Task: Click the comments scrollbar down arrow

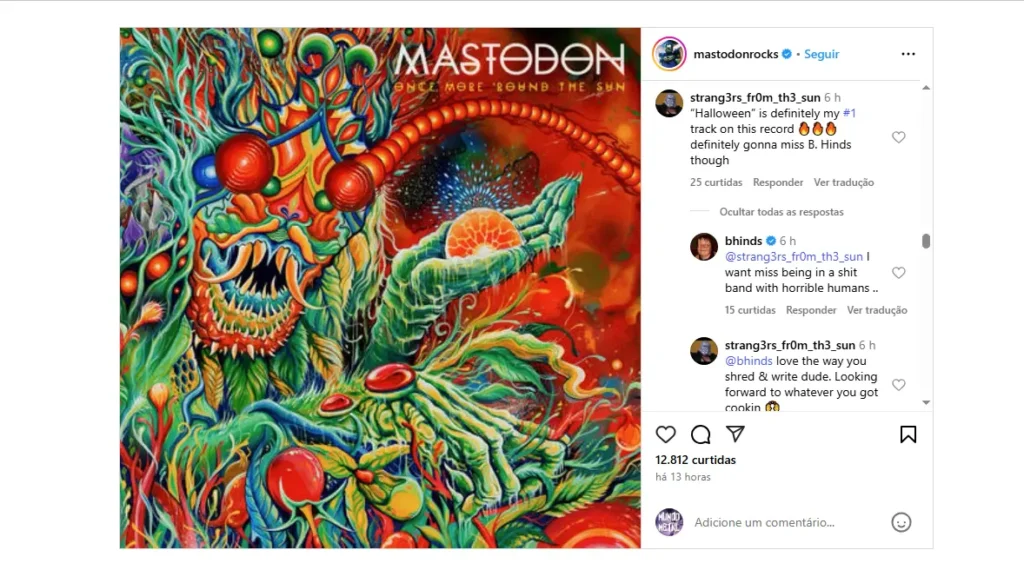Action: (x=926, y=403)
